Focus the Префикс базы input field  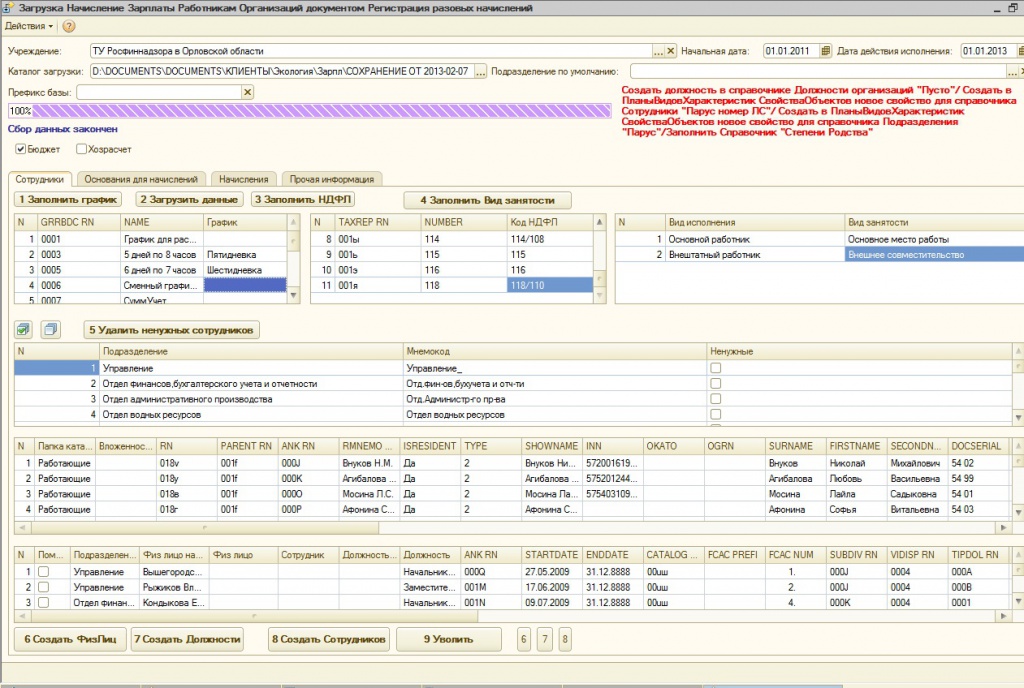tap(159, 92)
